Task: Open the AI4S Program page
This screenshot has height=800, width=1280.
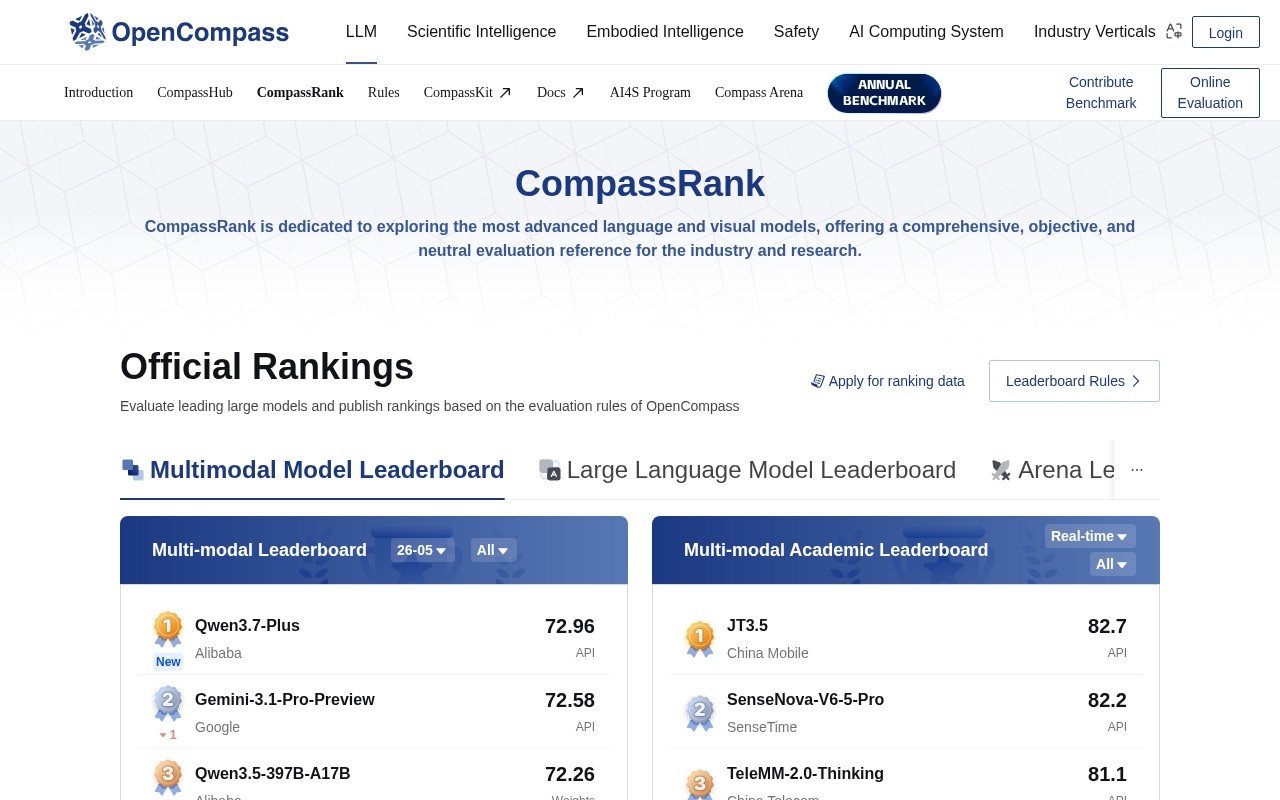Action: pyautogui.click(x=650, y=93)
